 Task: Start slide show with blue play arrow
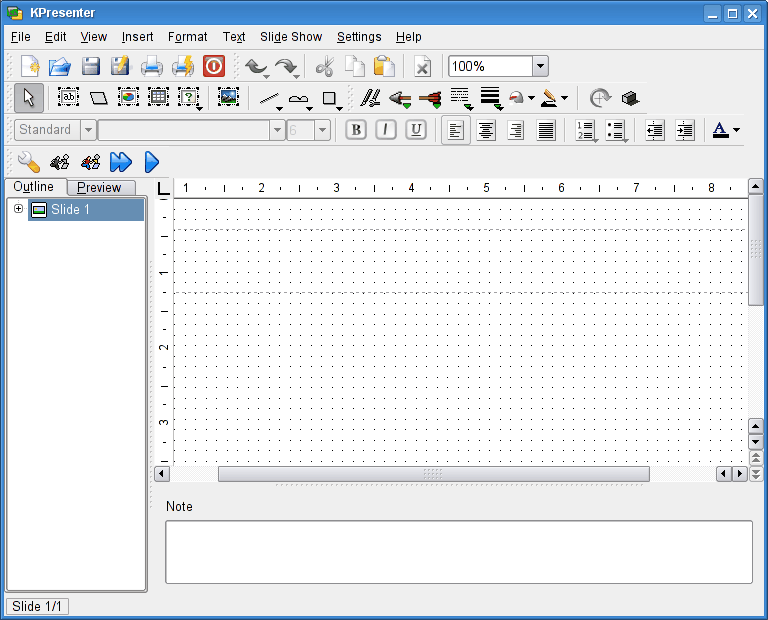(x=152, y=162)
